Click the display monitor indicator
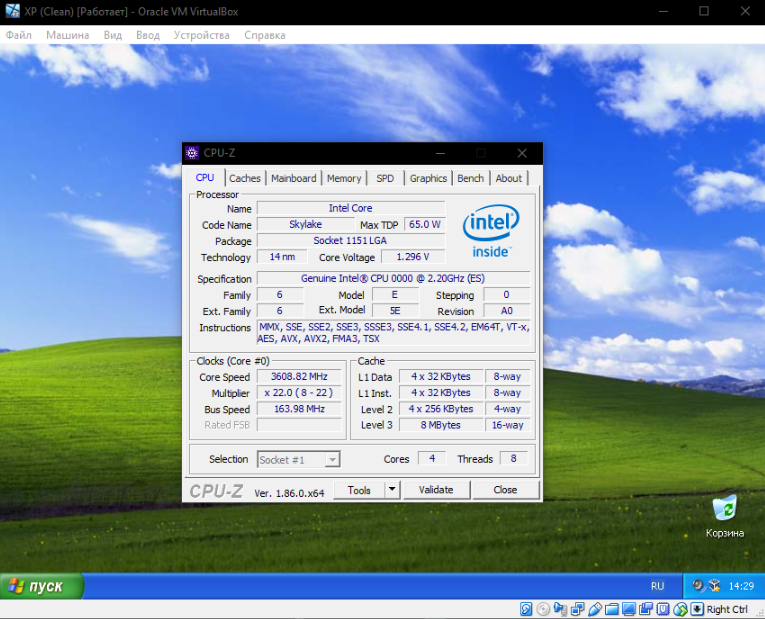This screenshot has width=765, height=619. 629,609
